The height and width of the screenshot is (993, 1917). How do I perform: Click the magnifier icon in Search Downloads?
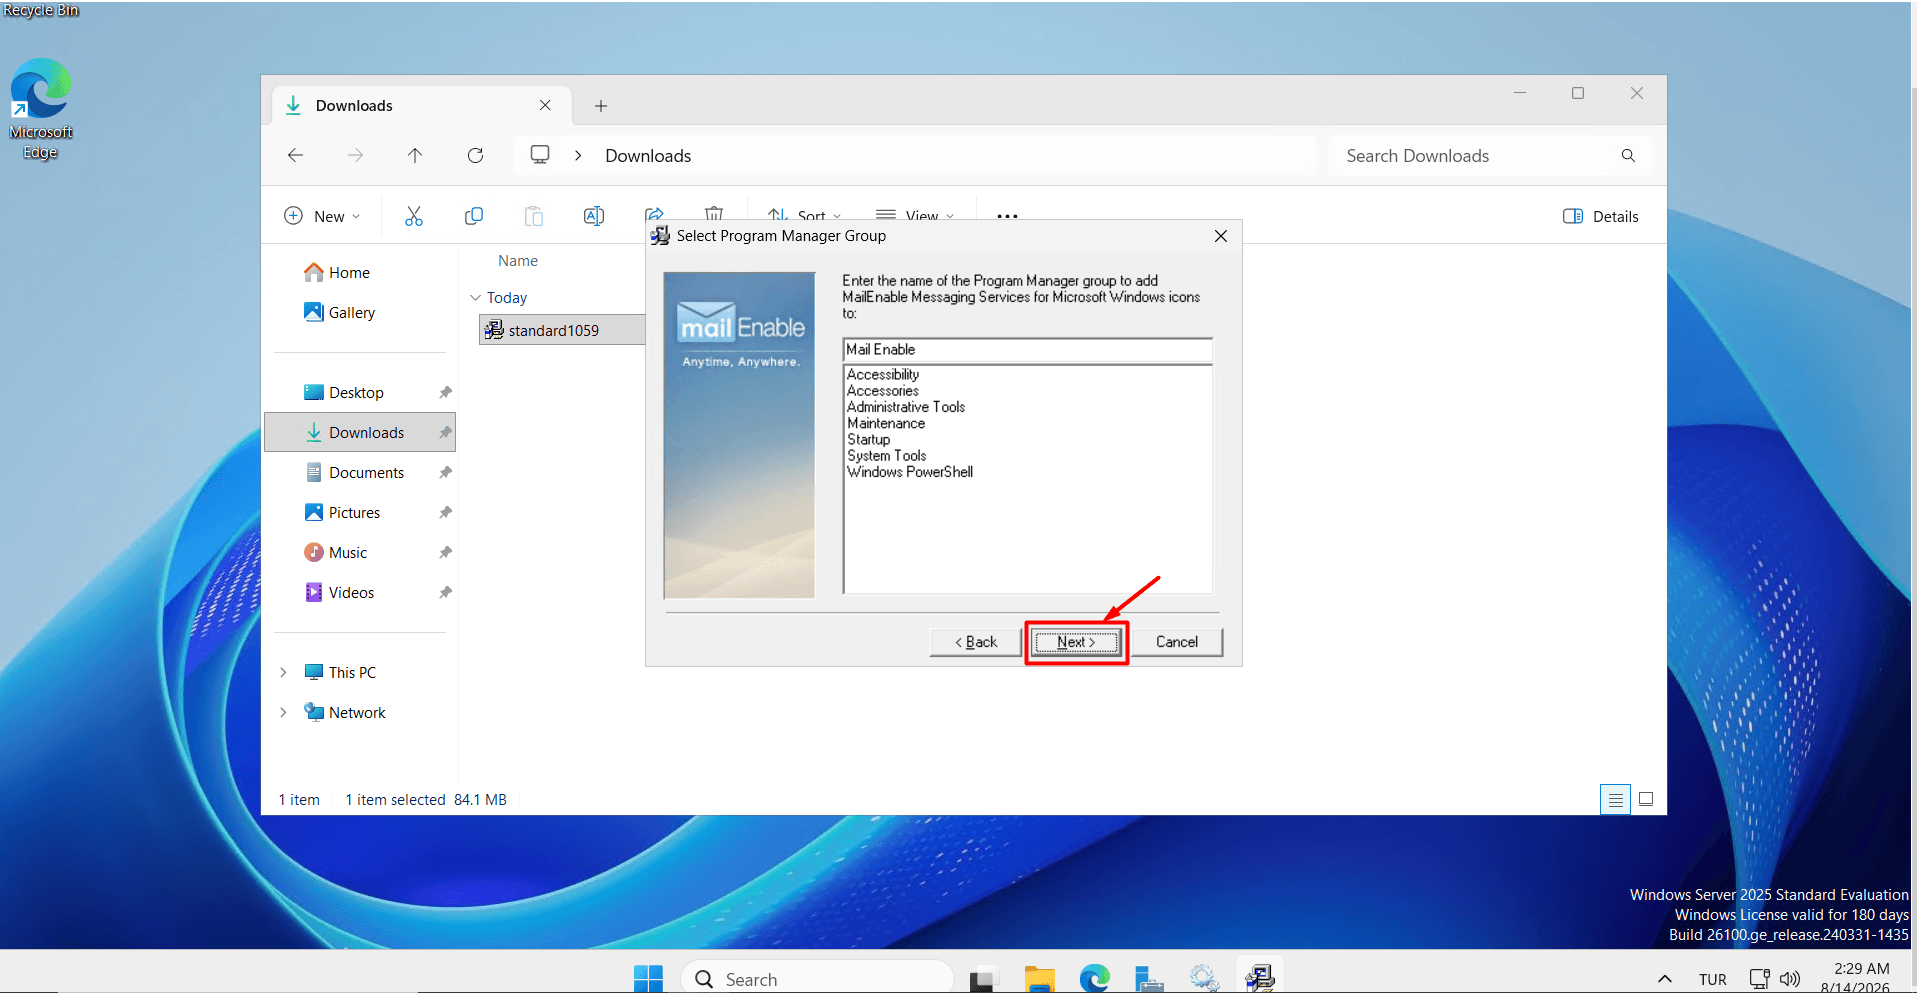click(1628, 155)
